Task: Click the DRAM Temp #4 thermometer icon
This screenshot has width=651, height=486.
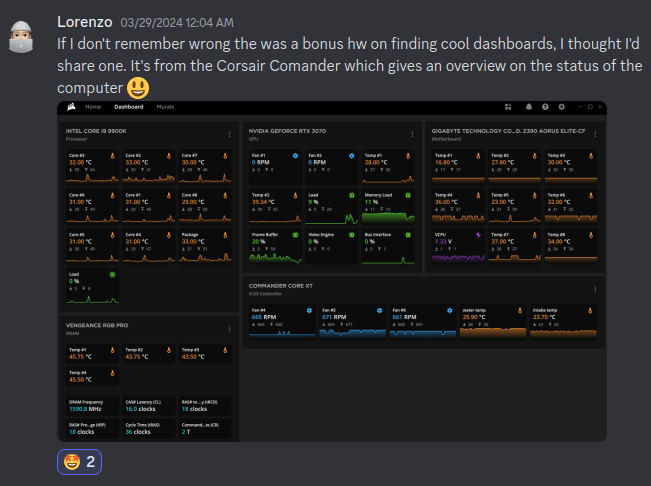Action: 112,373
